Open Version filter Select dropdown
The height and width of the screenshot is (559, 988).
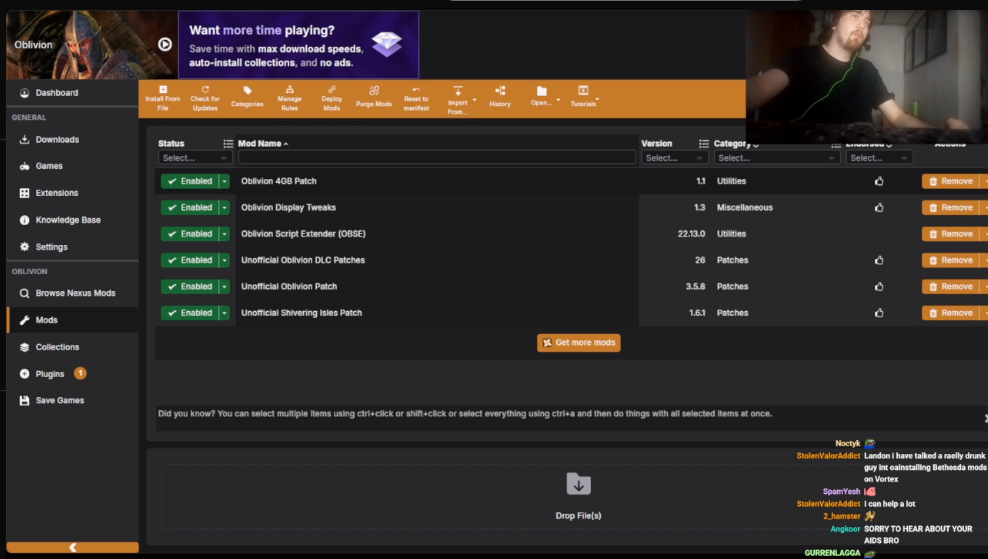pyautogui.click(x=674, y=158)
